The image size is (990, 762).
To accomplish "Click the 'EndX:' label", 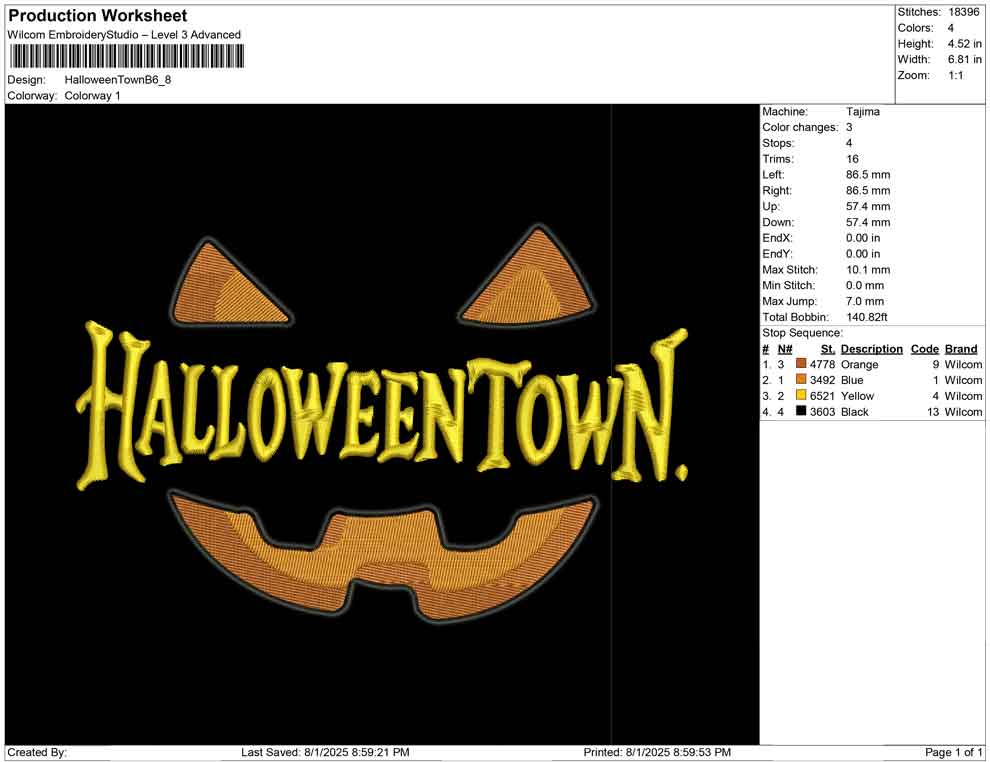I will [x=777, y=237].
